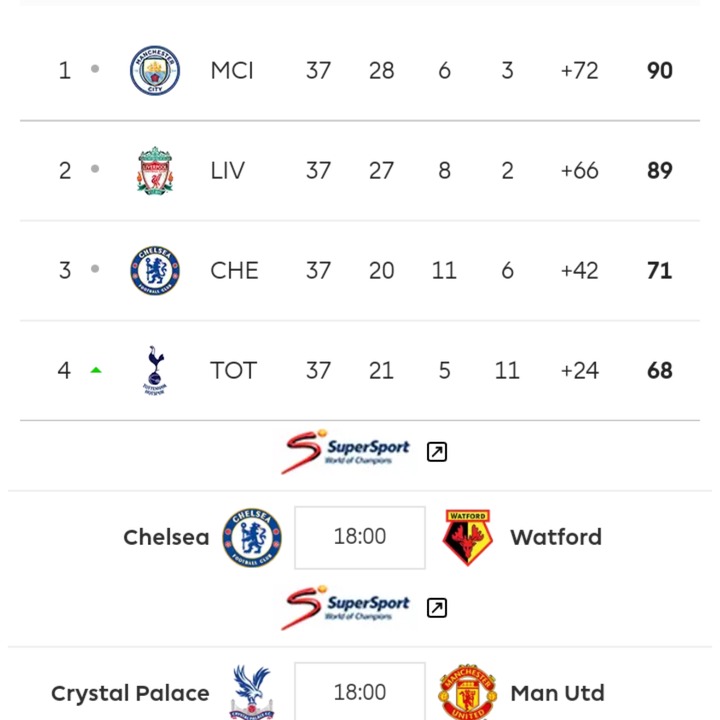Screen dimensions: 720x720
Task: Open external link icon above Chelsea fixture
Action: pyautogui.click(x=437, y=452)
